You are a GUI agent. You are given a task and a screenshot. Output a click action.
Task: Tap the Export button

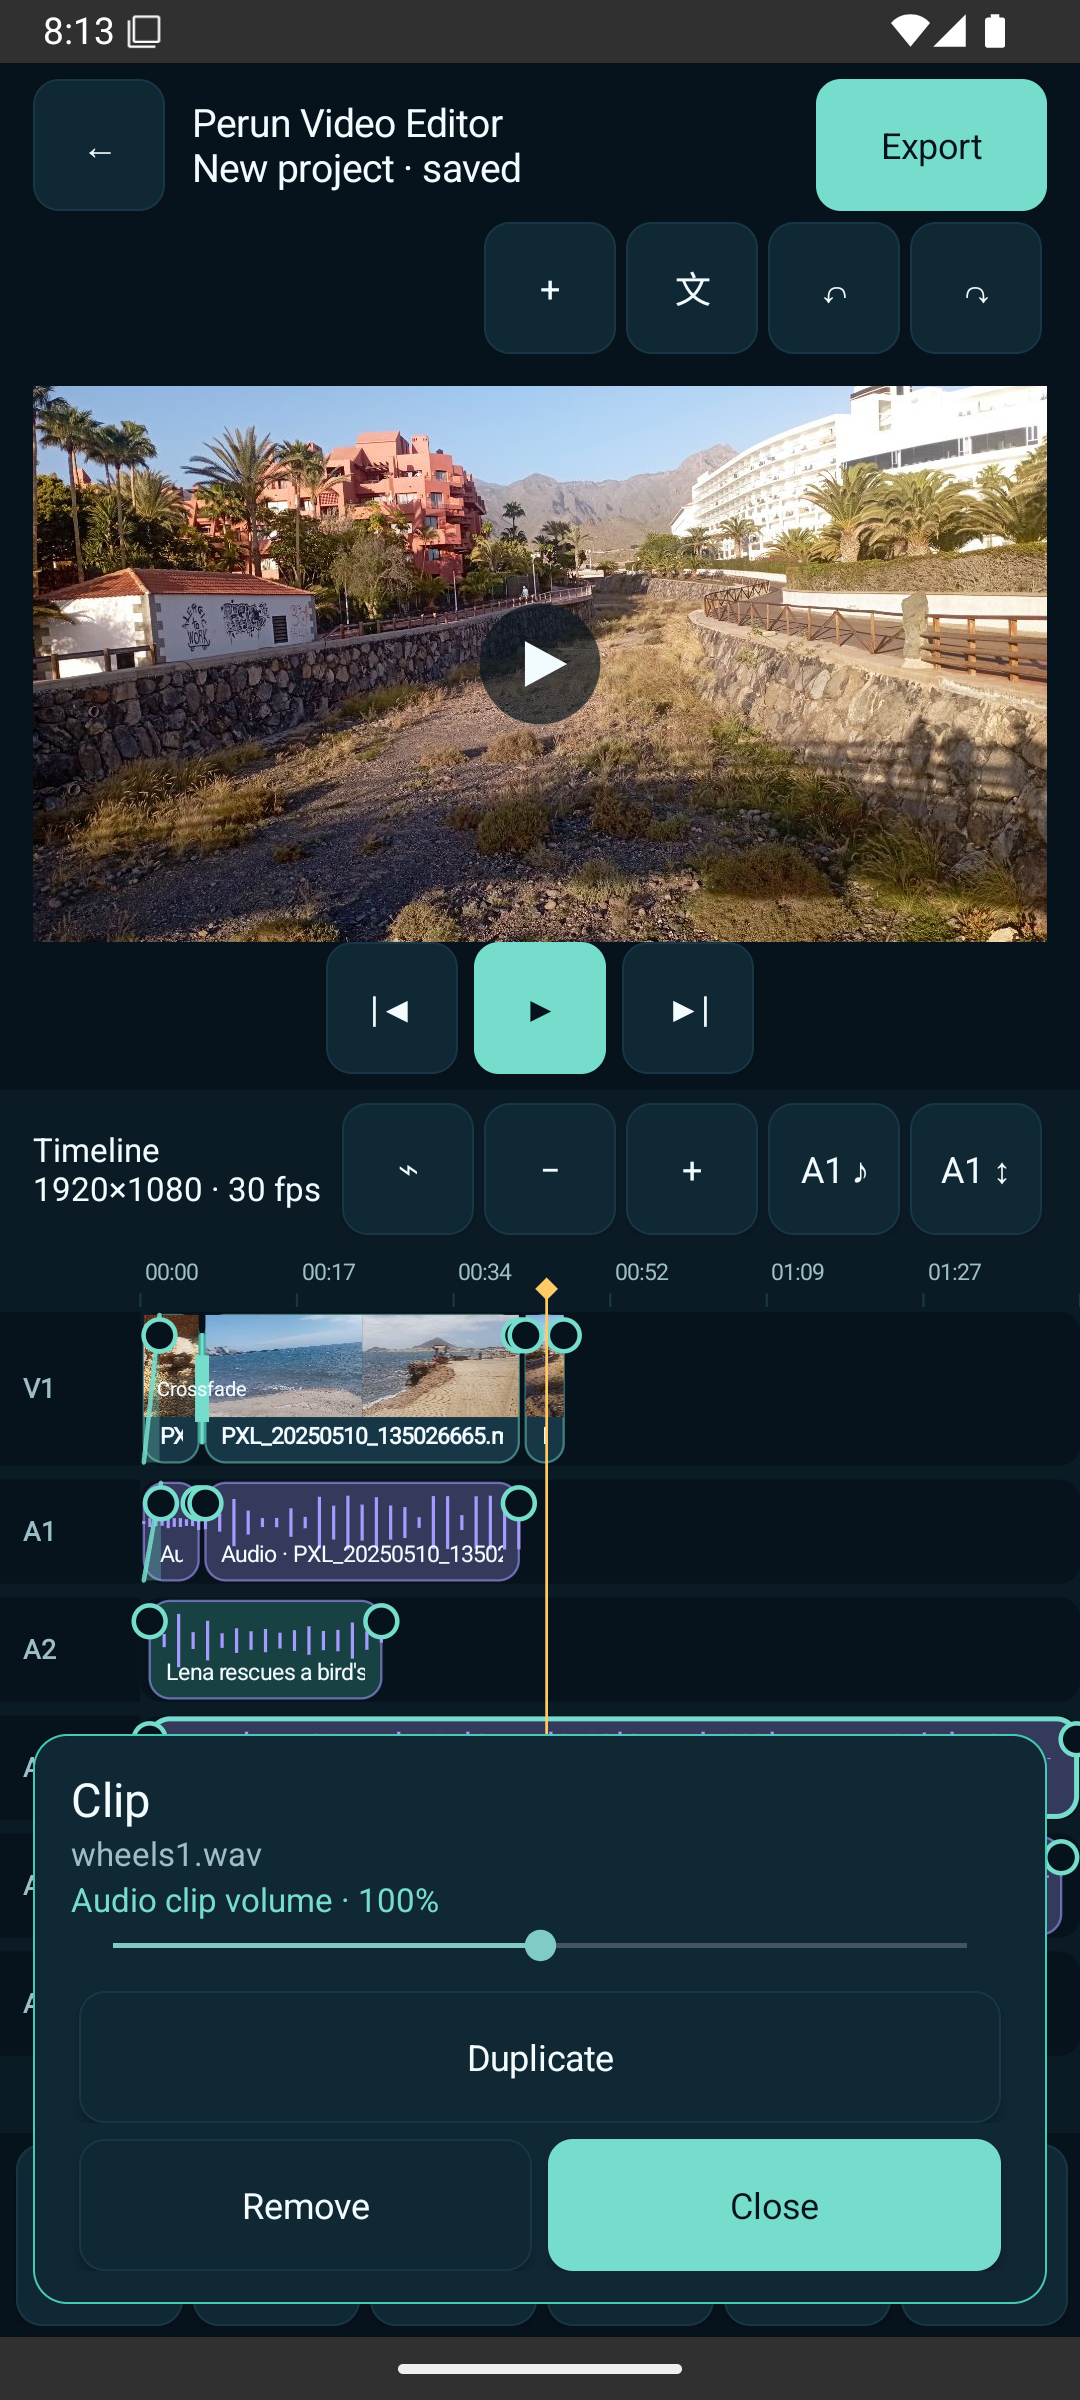931,145
